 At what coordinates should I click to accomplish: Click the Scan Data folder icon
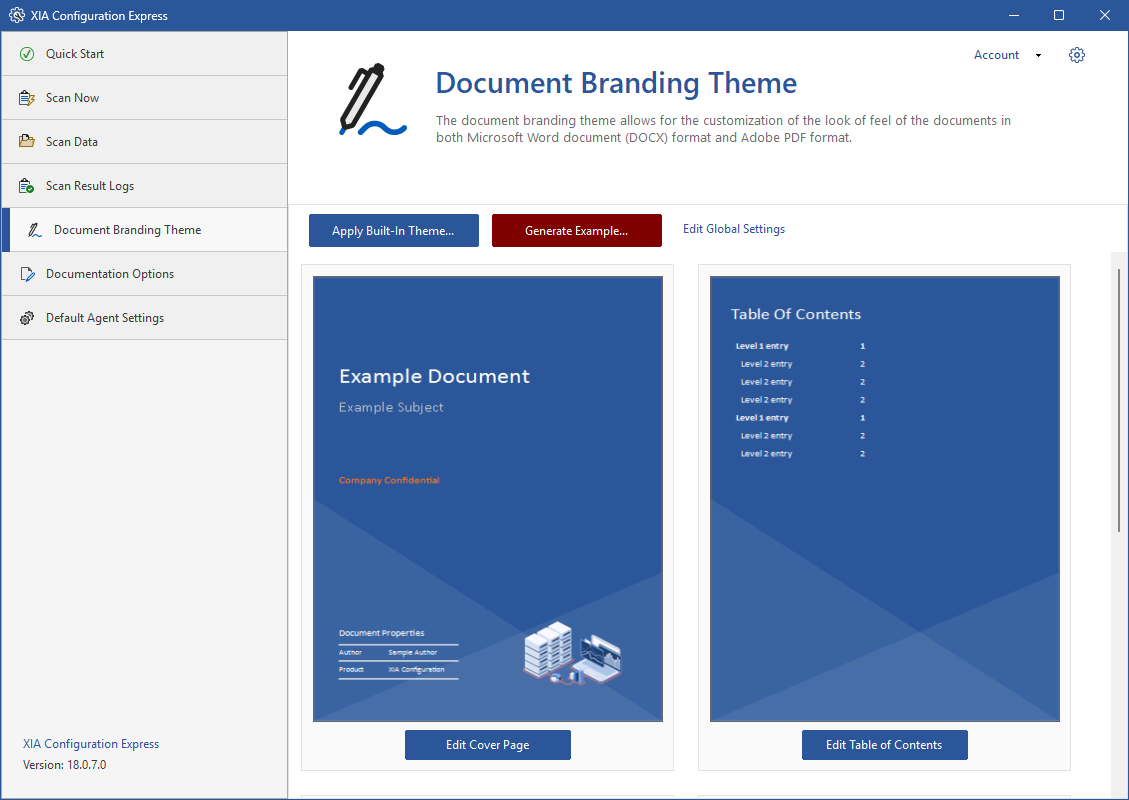(x=27, y=142)
